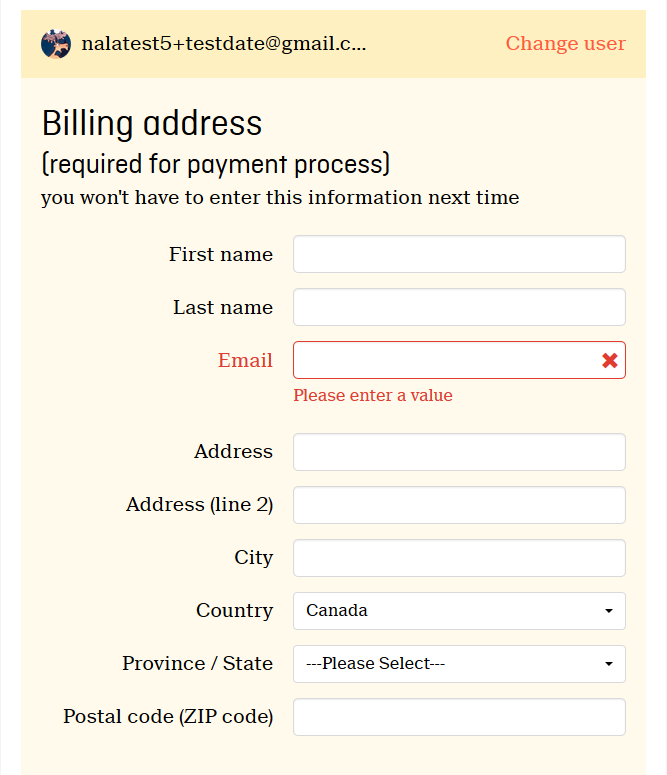Click the nalatest5+testdate email address text
Image resolution: width=667 pixels, height=775 pixels.
pos(223,44)
